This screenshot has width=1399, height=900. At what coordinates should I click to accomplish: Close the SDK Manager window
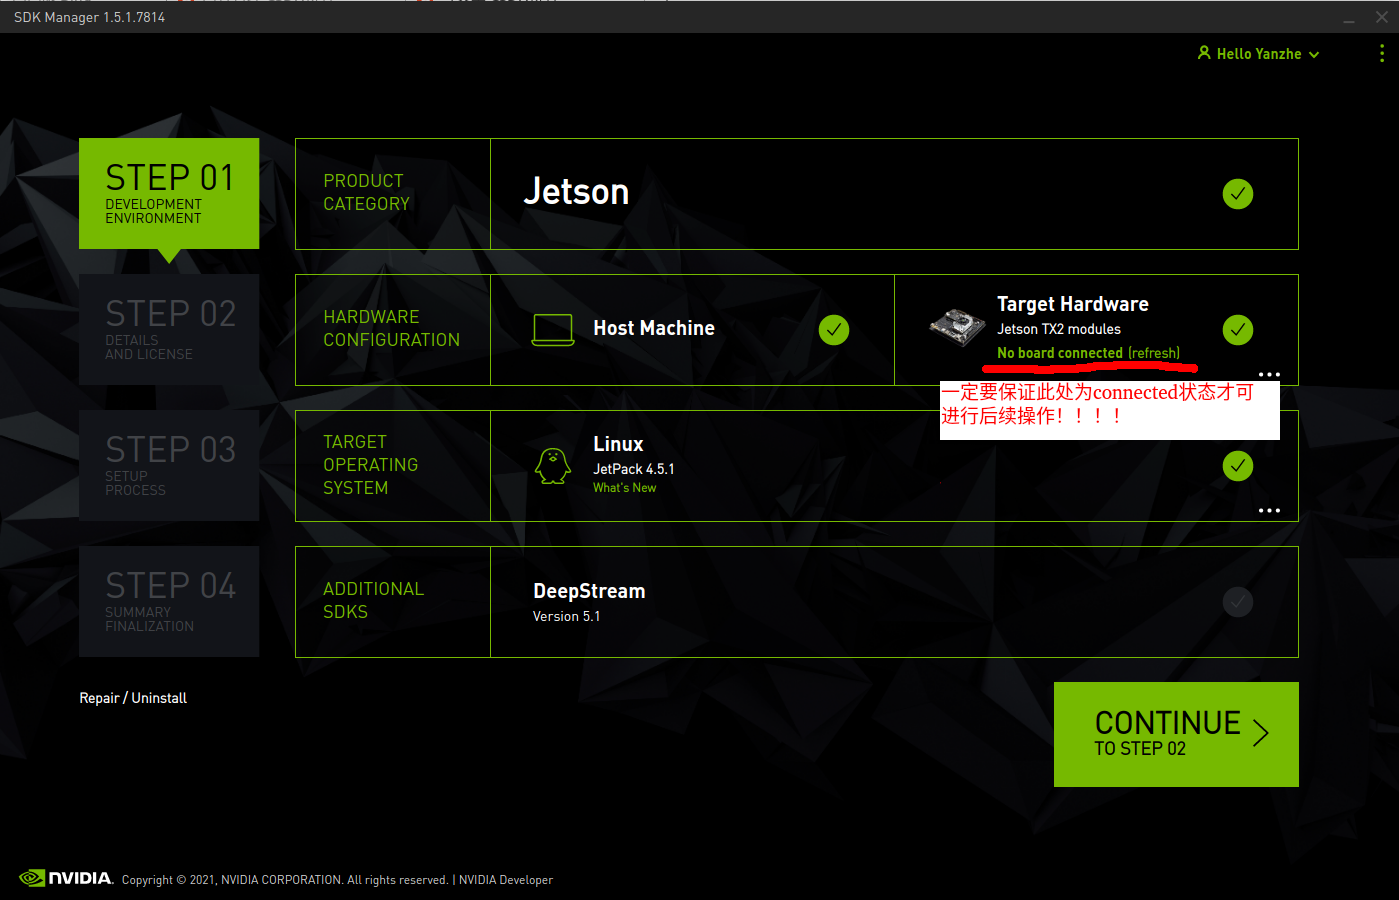(1382, 17)
